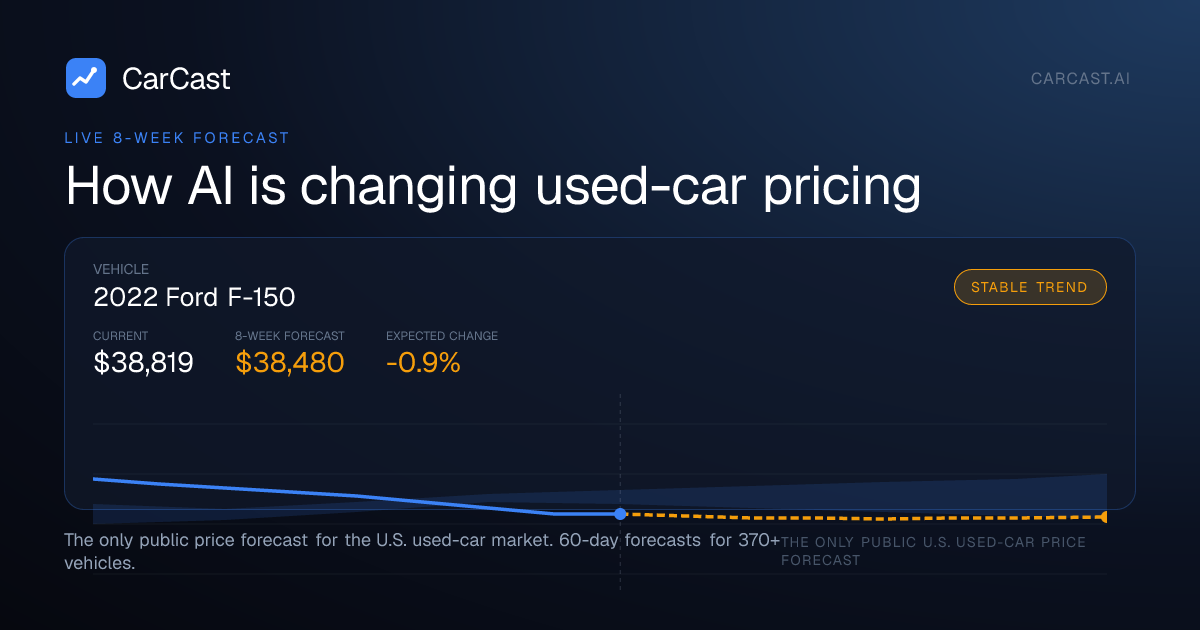Click the EXPECTED CHANGE label
1200x630 pixels.
pos(442,336)
